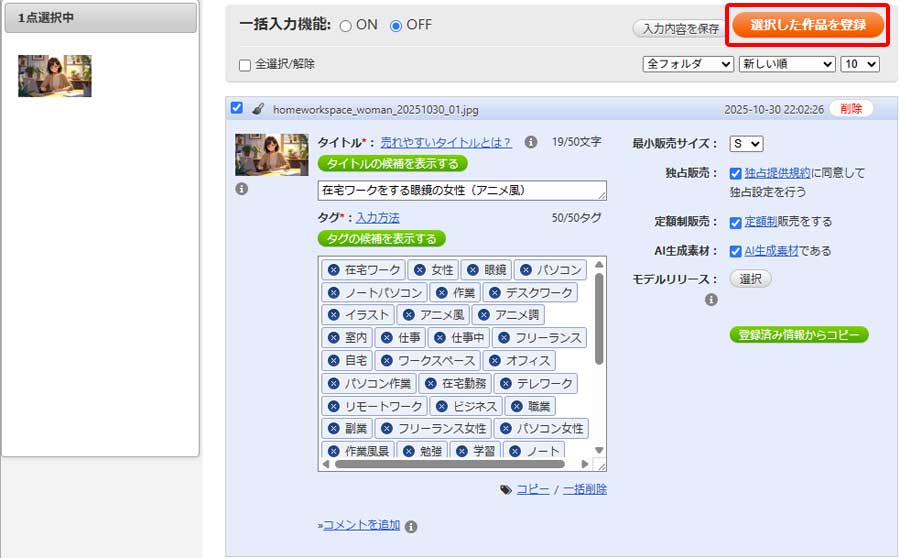
Task: Remove the フリーランス tag x icon
Action: [x=504, y=338]
